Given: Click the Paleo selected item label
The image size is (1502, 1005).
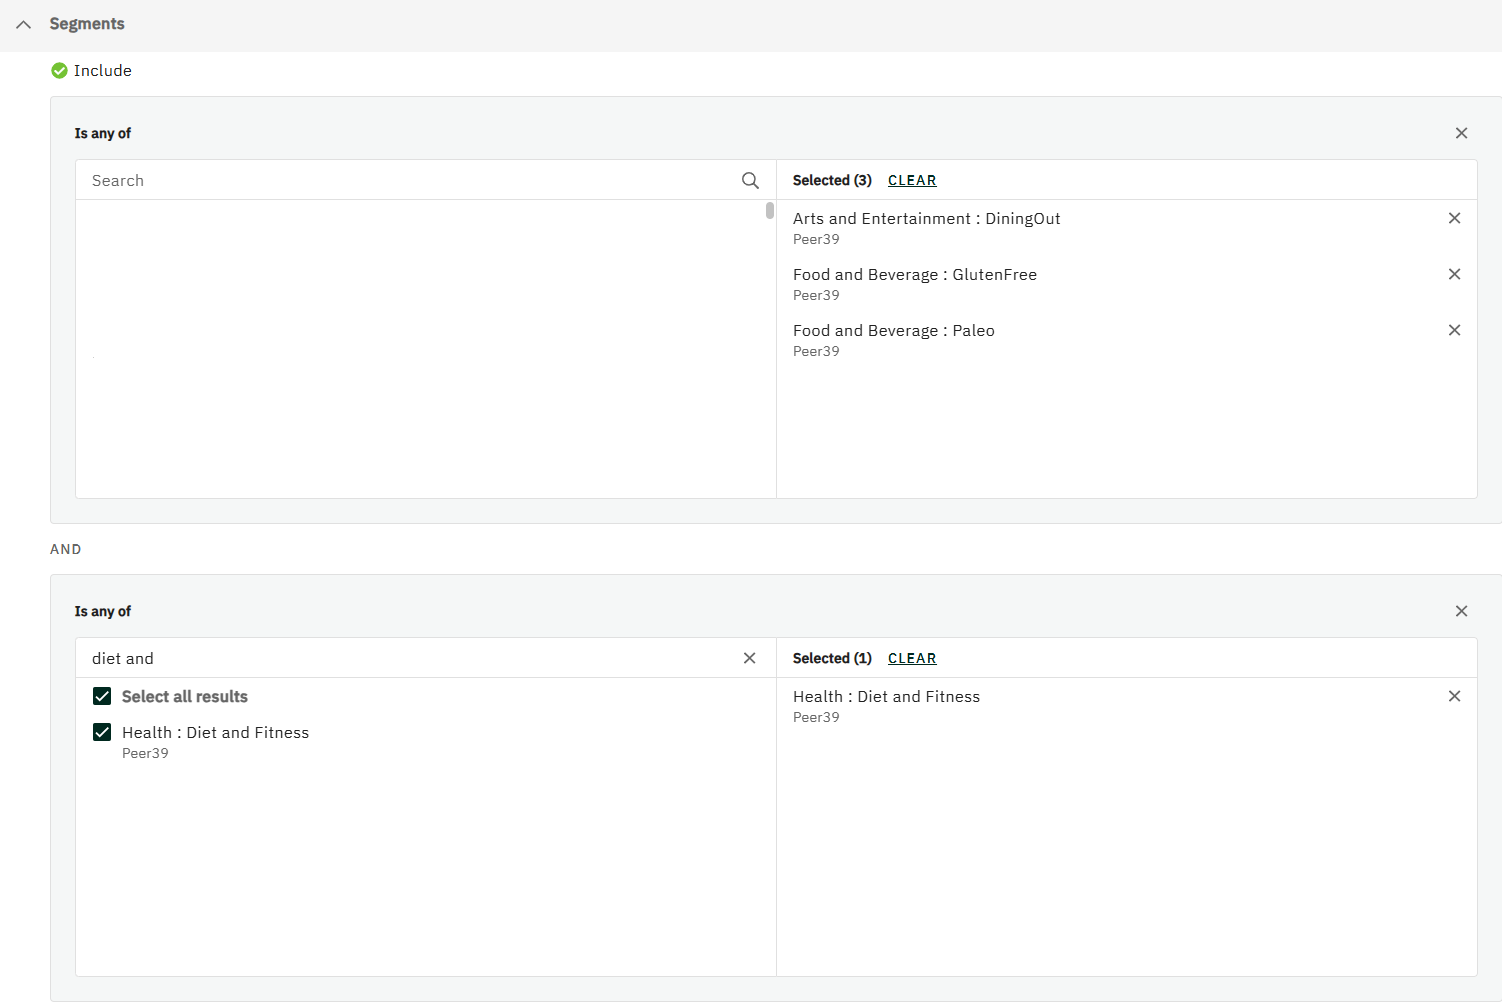Looking at the screenshot, I should (893, 331).
